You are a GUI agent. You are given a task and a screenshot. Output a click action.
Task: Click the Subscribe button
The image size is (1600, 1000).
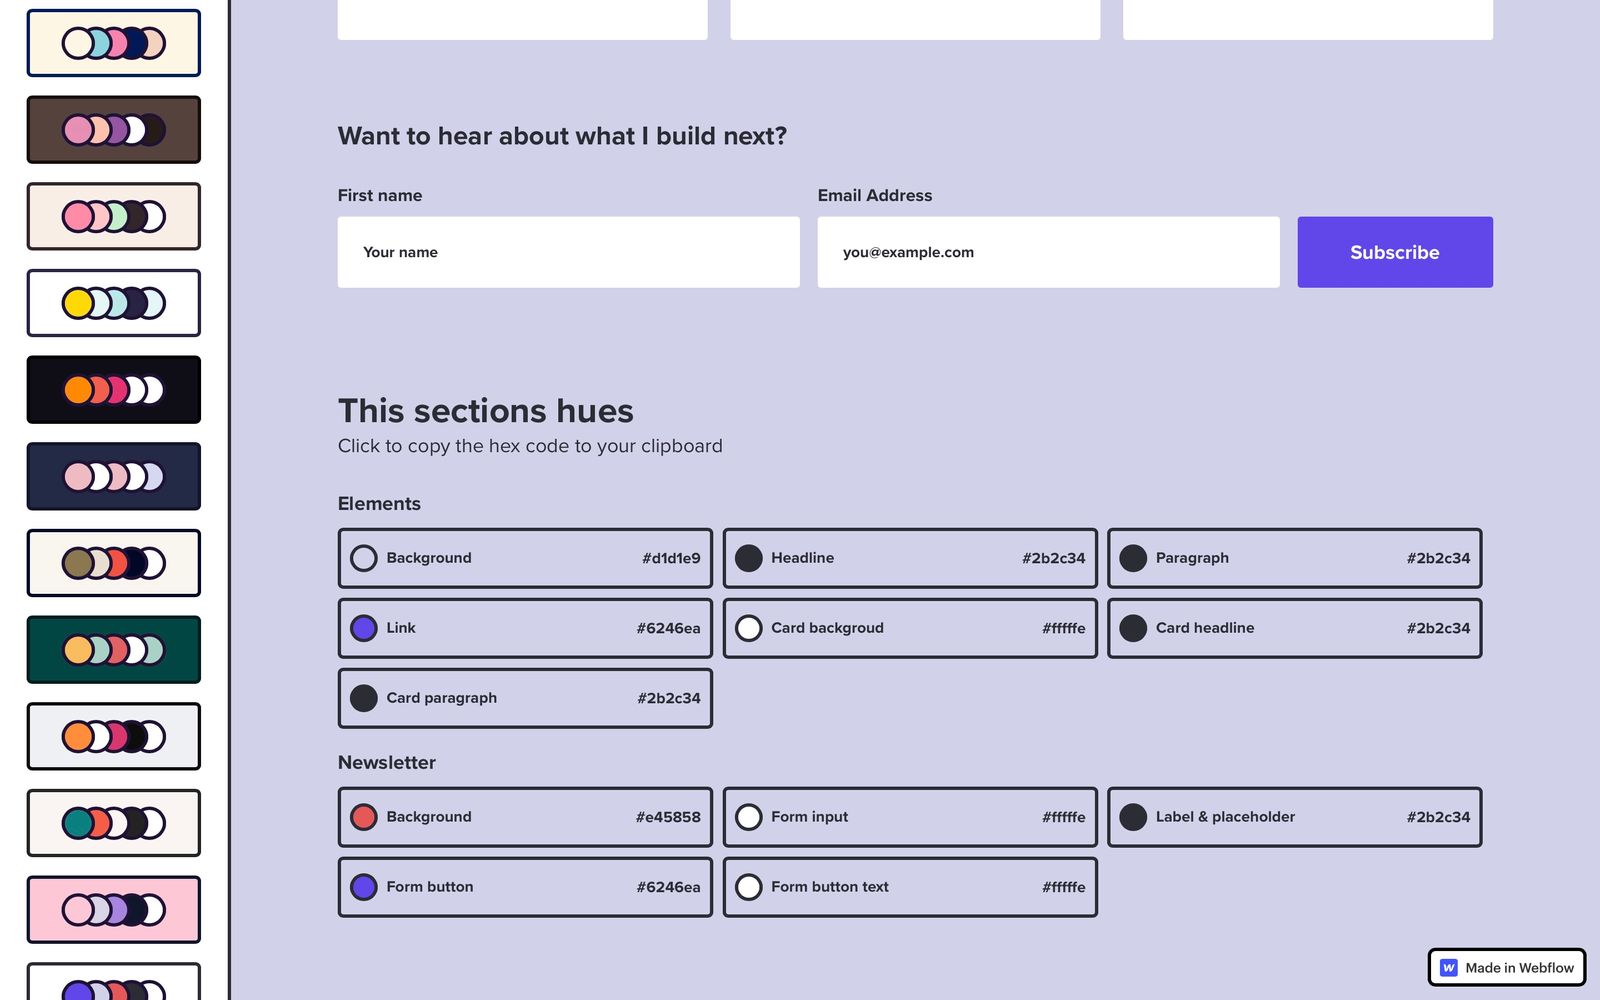click(1394, 252)
